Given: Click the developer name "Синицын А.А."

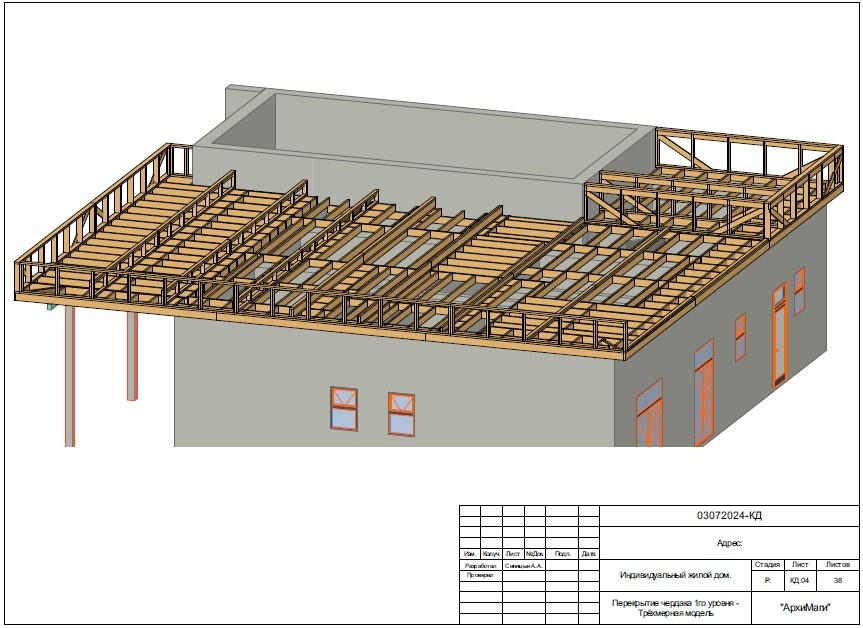Looking at the screenshot, I should [x=523, y=566].
